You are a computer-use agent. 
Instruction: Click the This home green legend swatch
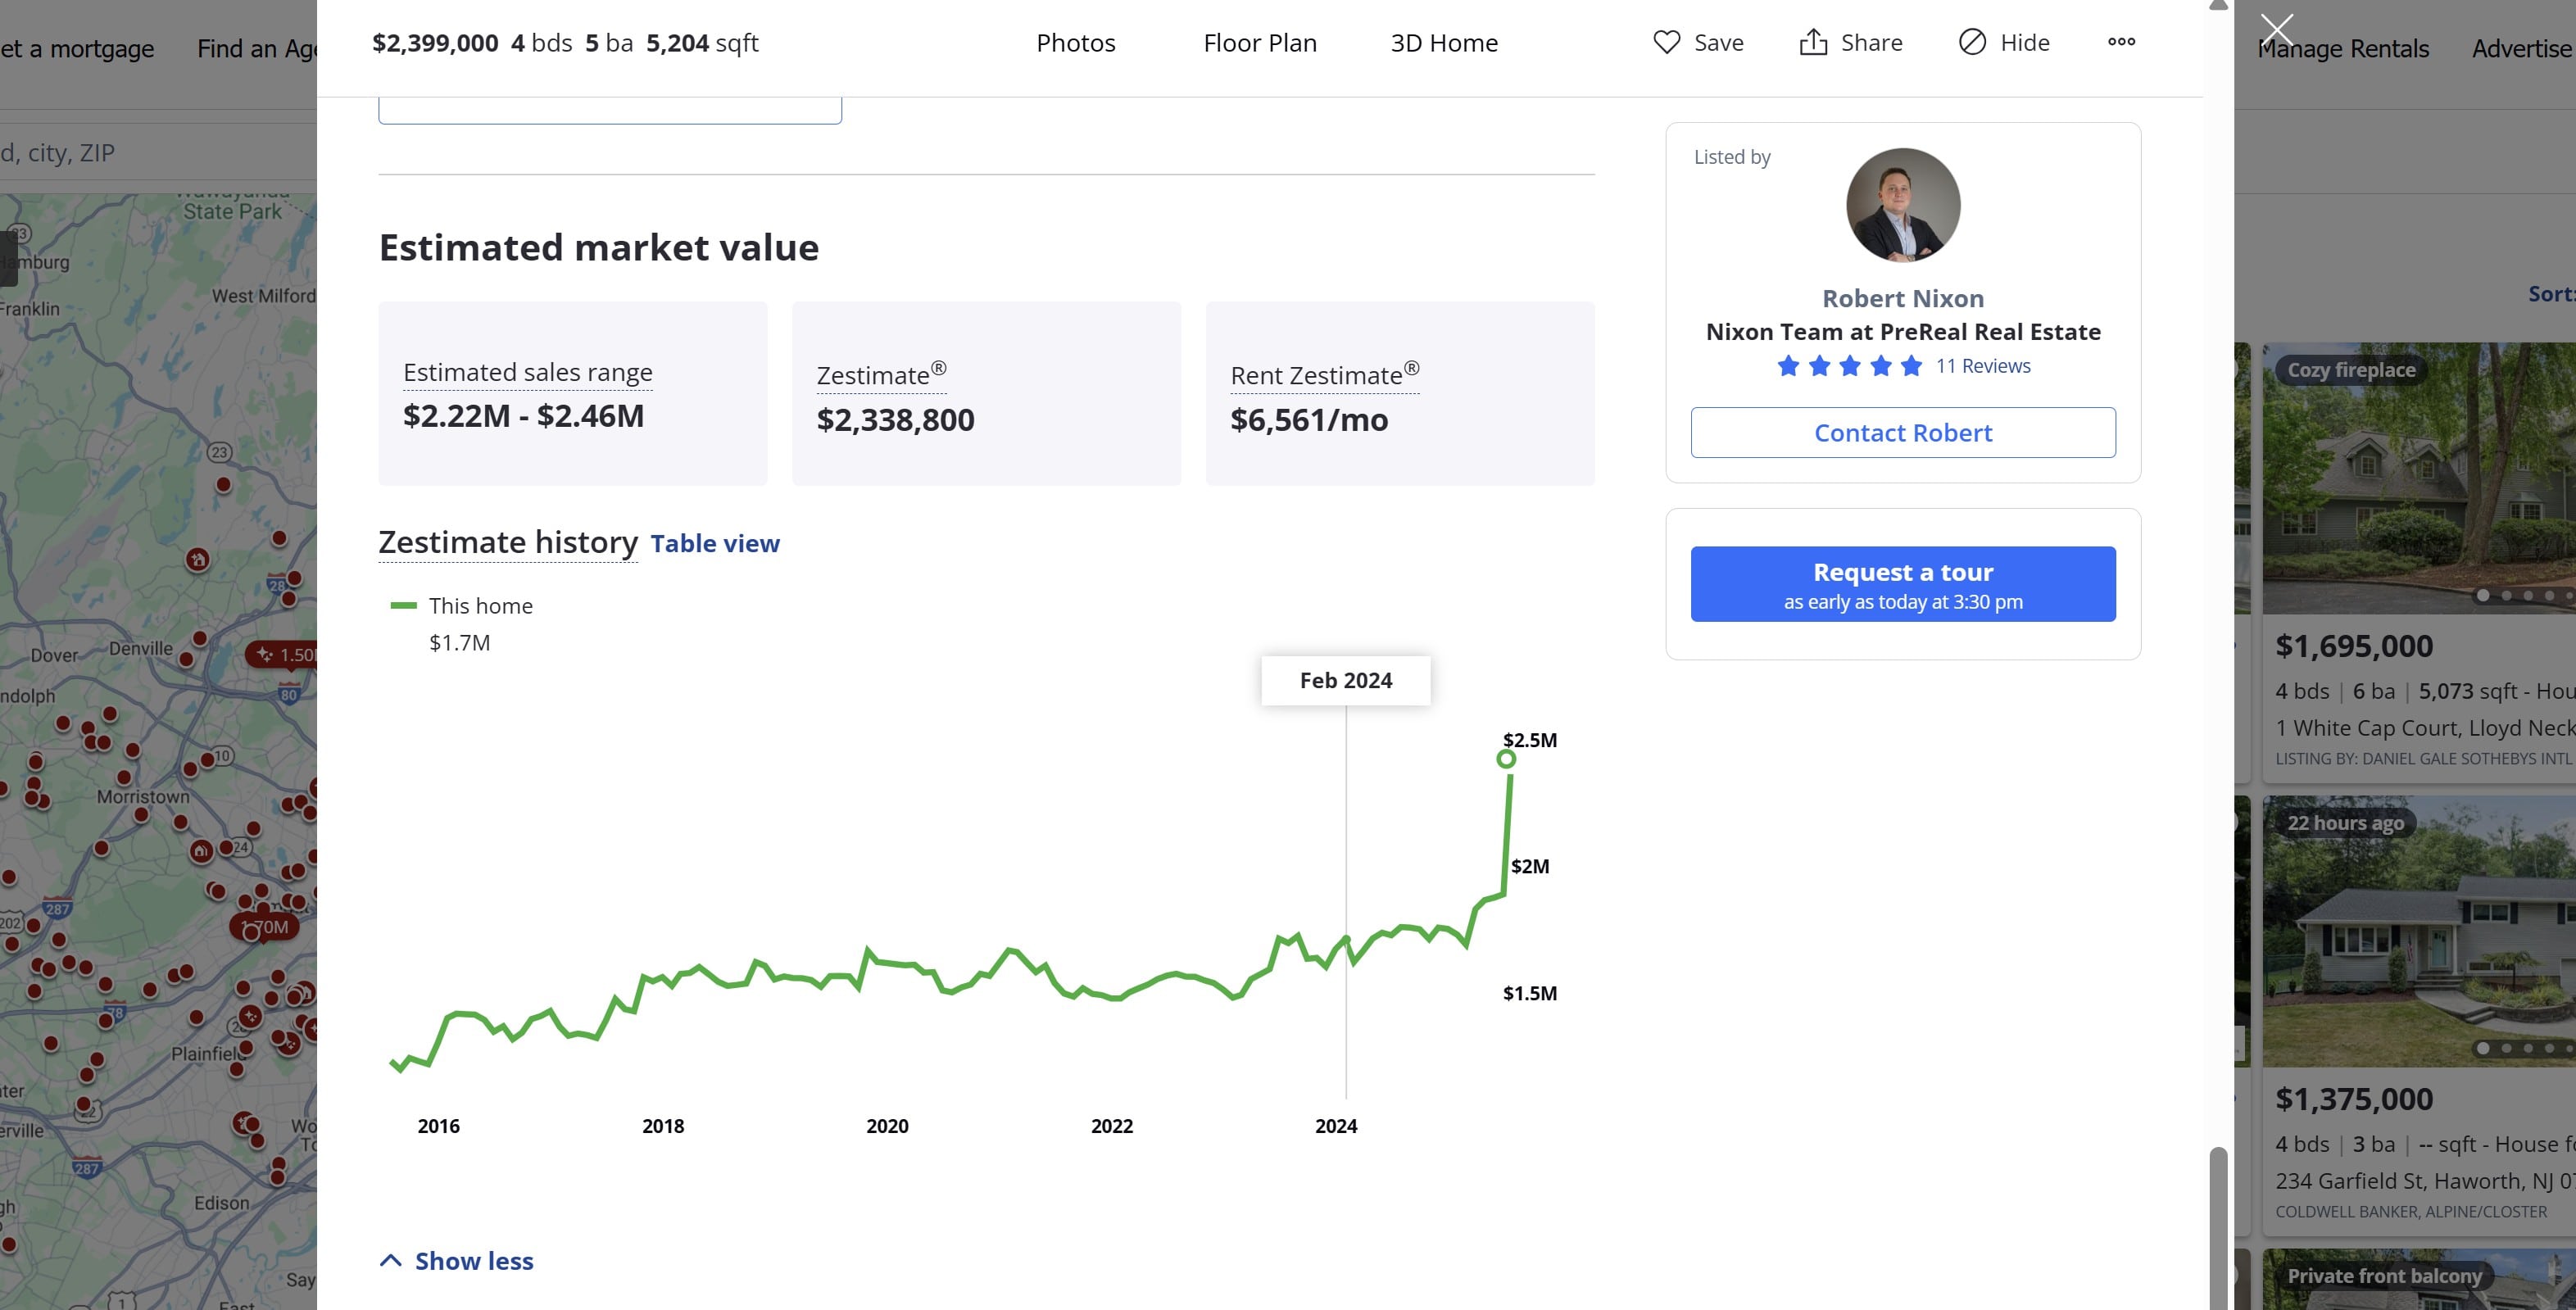[403, 605]
